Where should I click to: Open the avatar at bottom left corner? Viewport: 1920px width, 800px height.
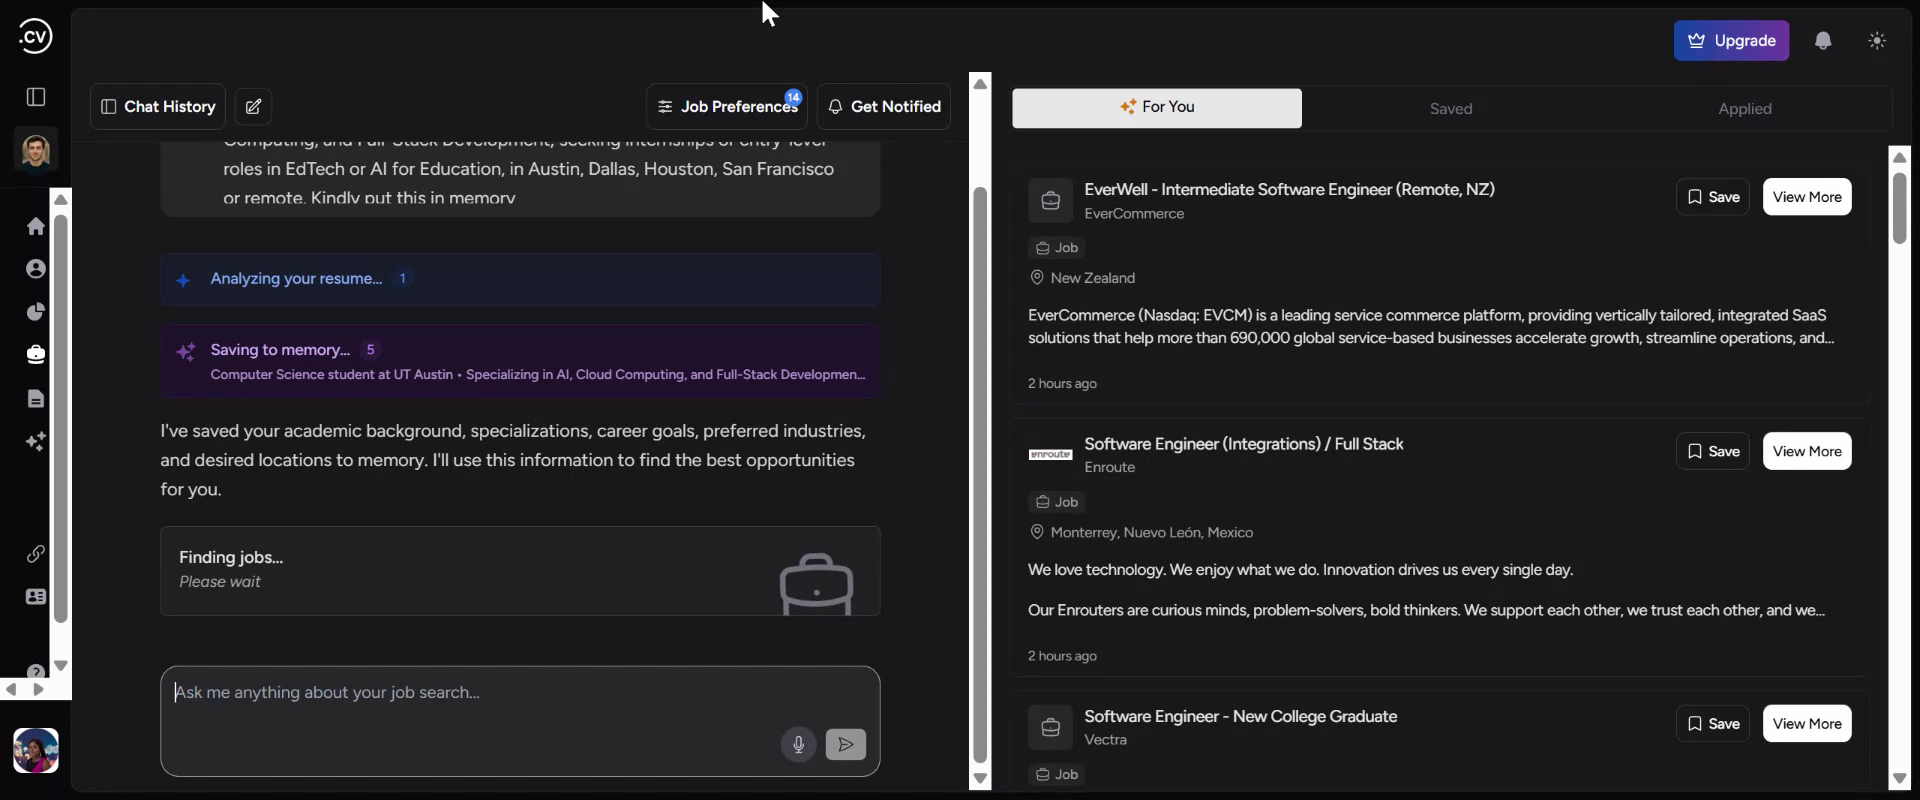[x=36, y=750]
